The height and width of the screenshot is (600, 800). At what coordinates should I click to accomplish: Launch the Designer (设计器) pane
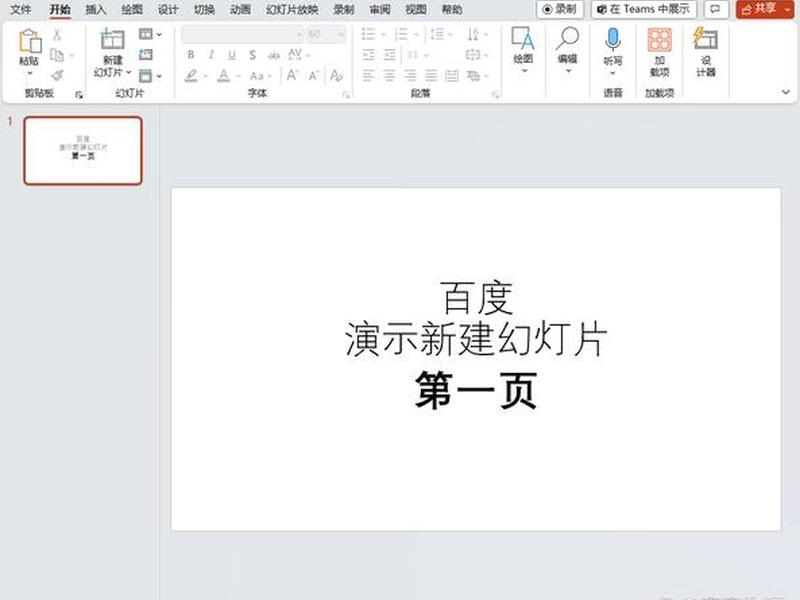706,53
